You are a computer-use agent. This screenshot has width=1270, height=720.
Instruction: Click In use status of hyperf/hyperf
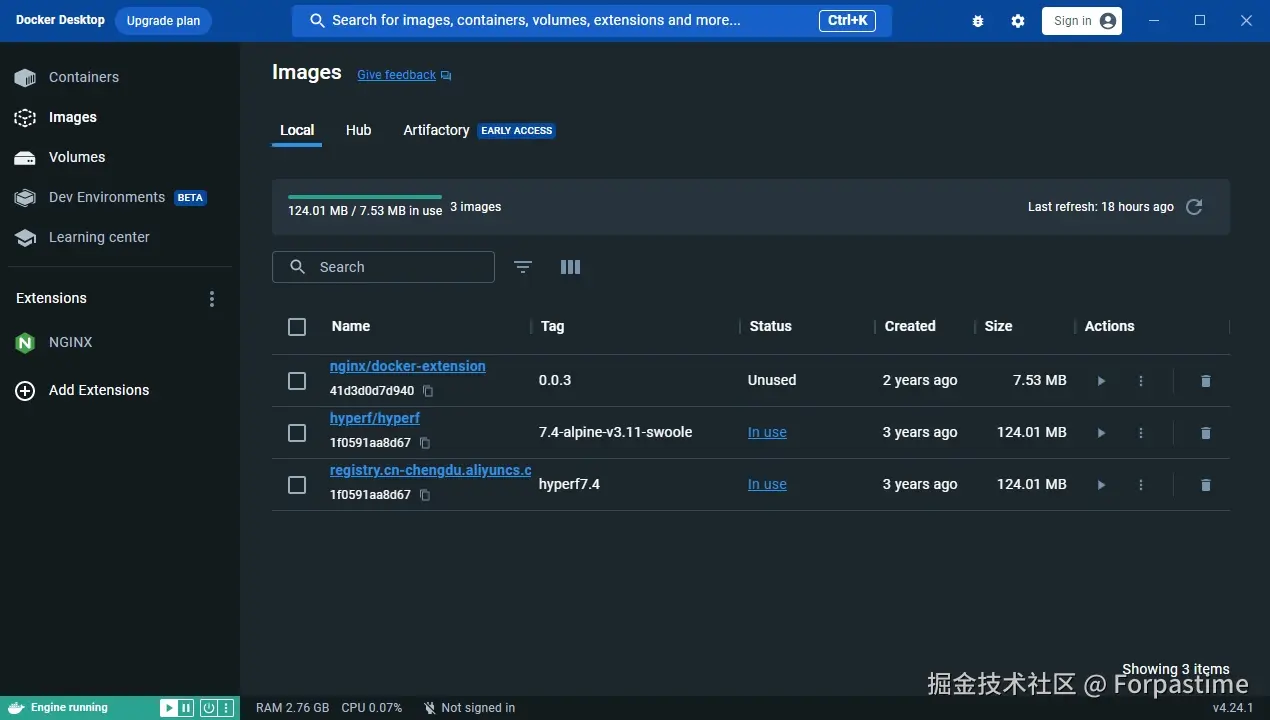click(767, 433)
